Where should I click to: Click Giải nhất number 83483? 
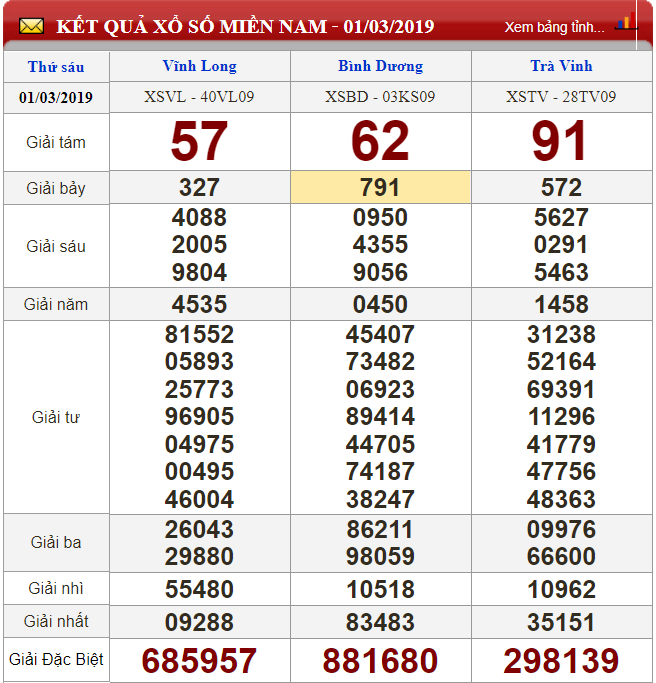[380, 622]
